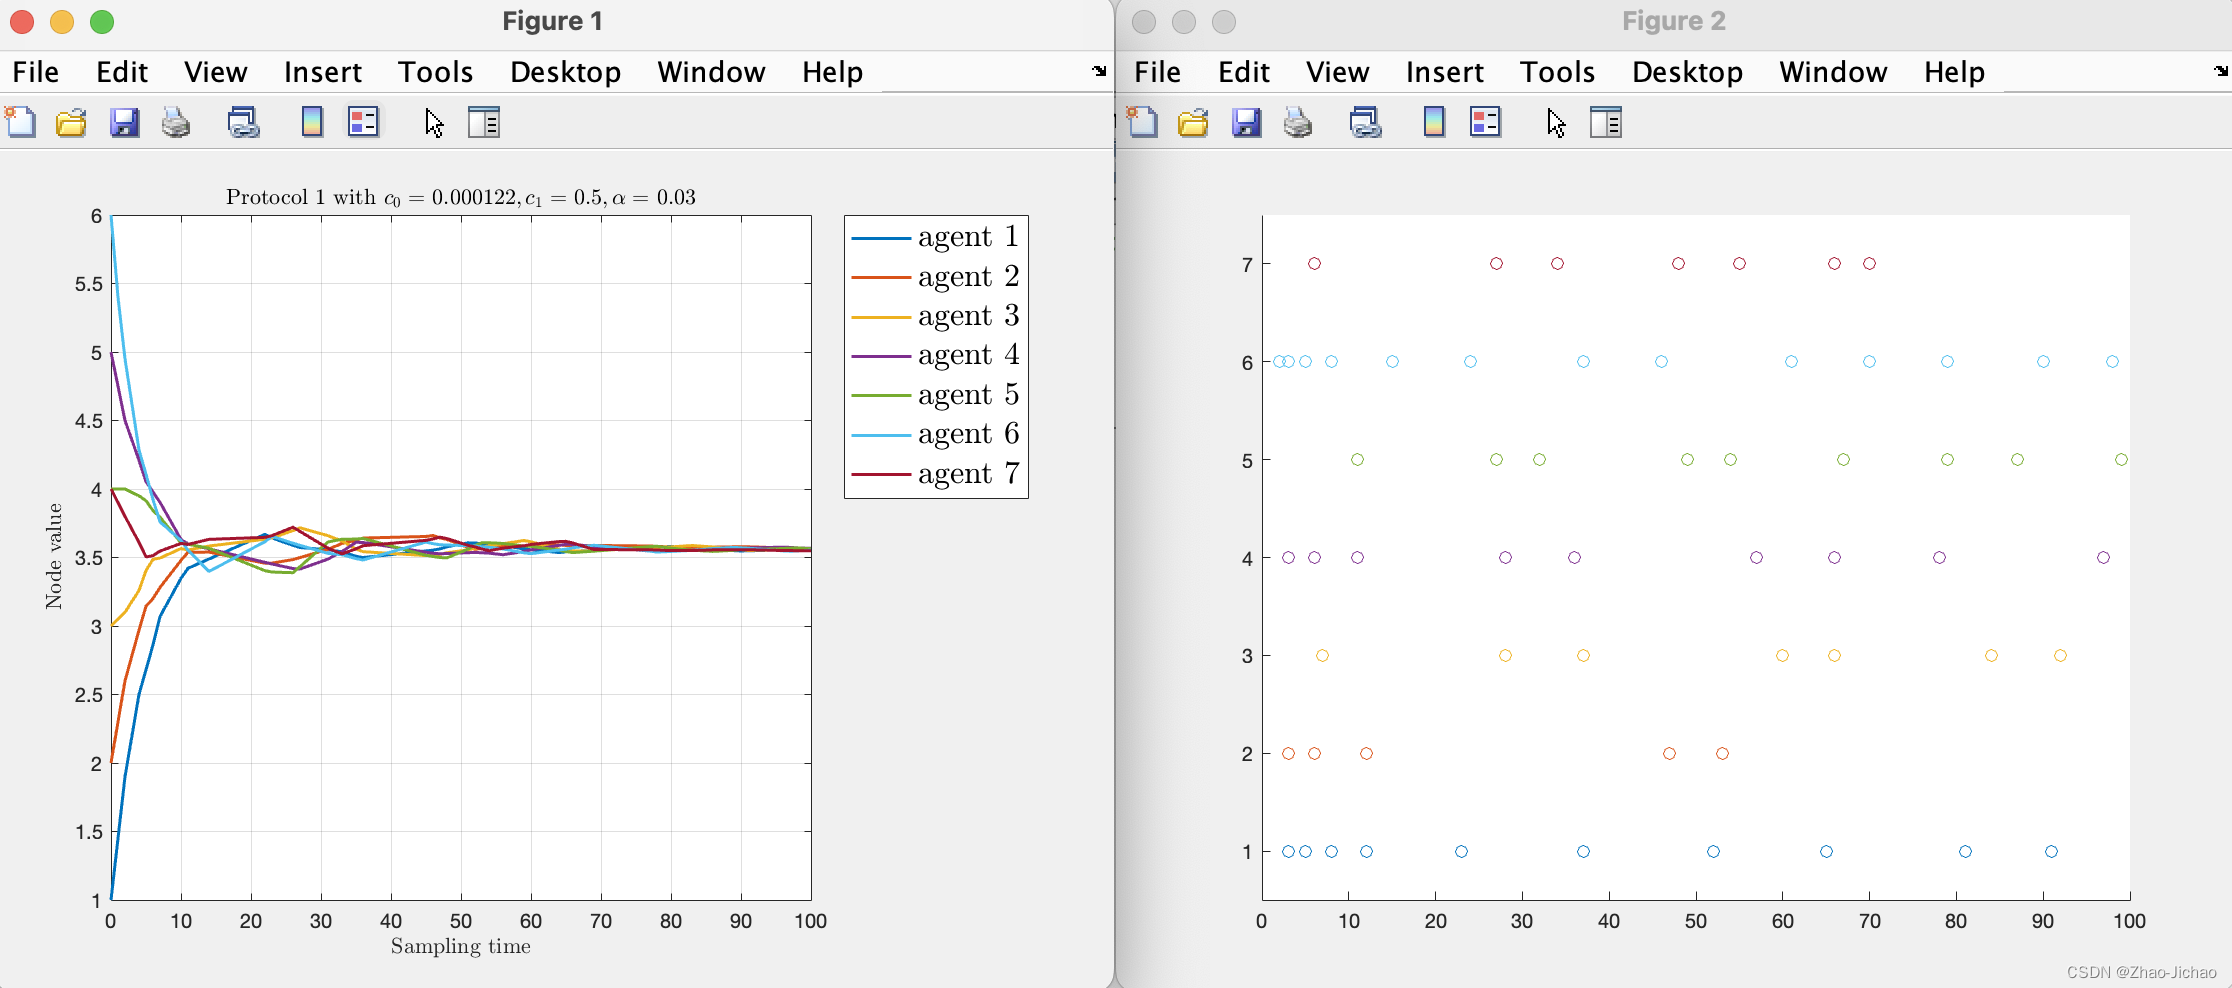The width and height of the screenshot is (2232, 988).
Task: Select 'agent 1' legend entry
Action: (x=935, y=237)
